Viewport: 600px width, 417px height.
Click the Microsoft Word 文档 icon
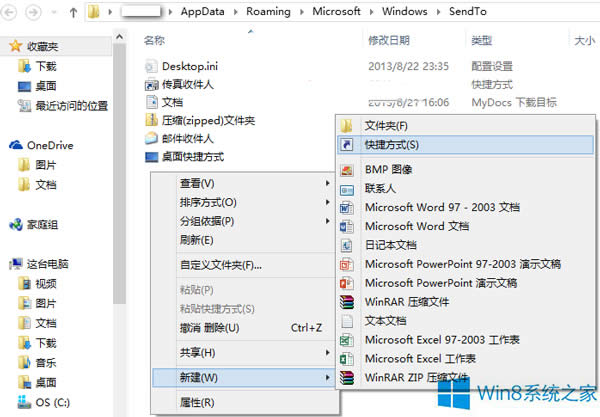tap(347, 226)
